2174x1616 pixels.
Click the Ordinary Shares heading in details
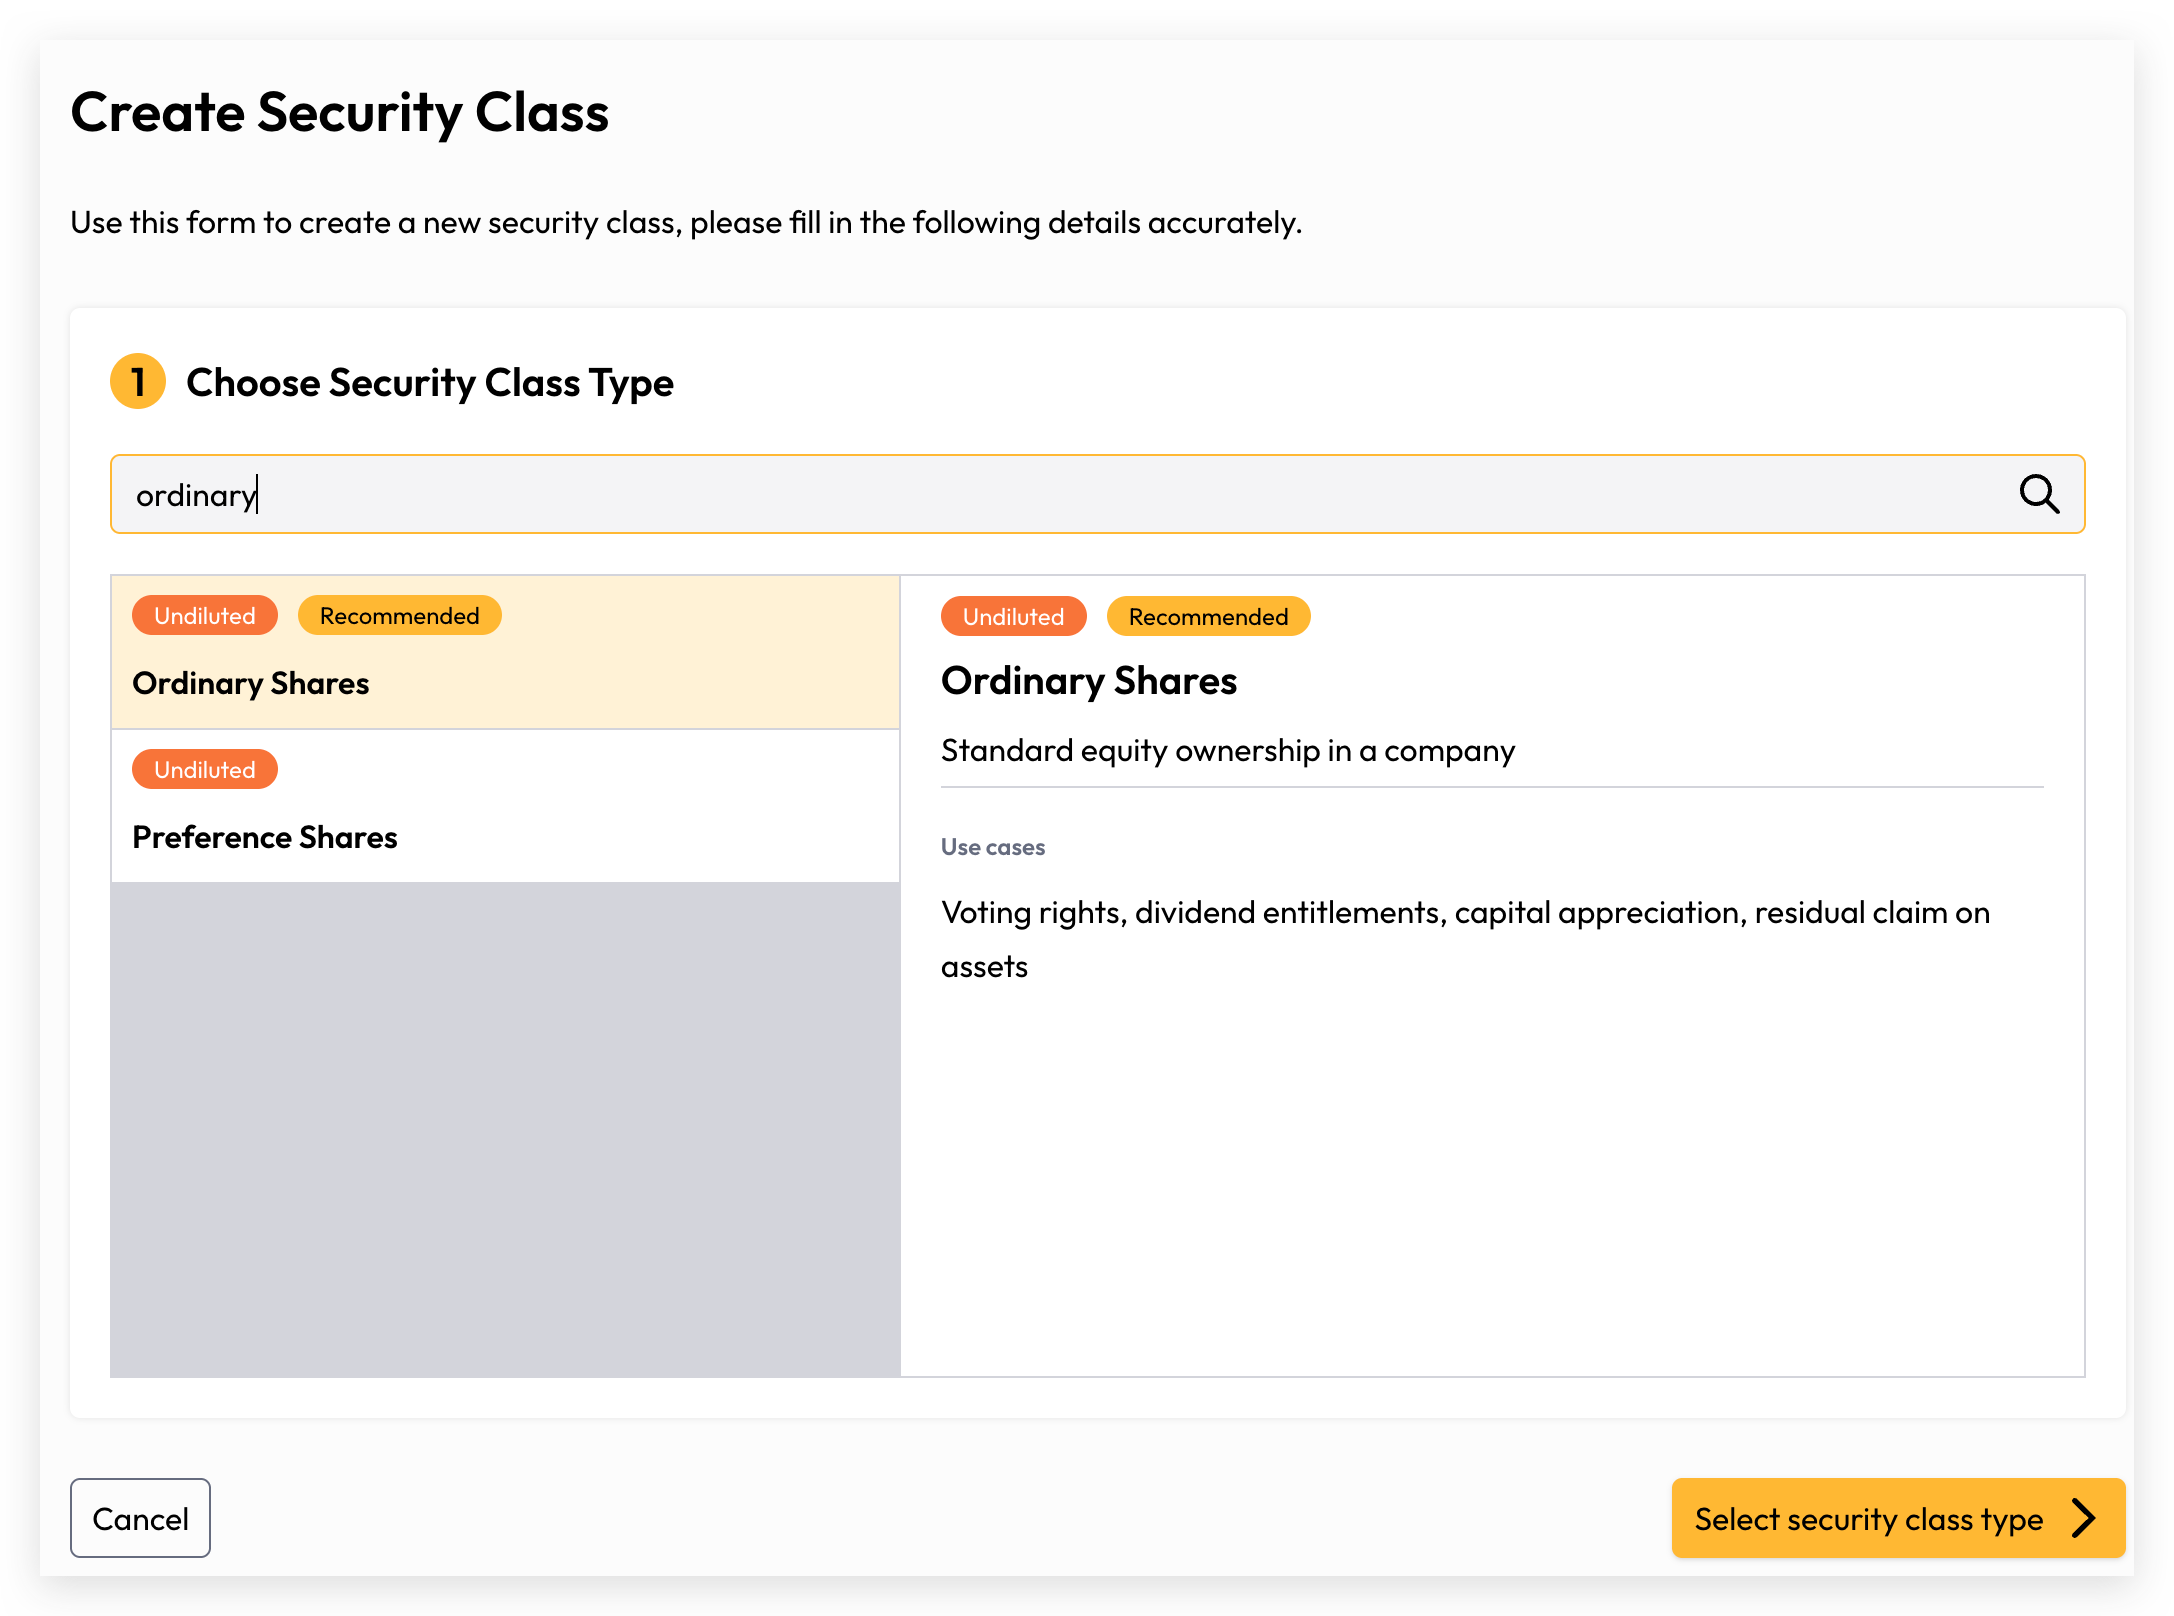pyautogui.click(x=1089, y=681)
